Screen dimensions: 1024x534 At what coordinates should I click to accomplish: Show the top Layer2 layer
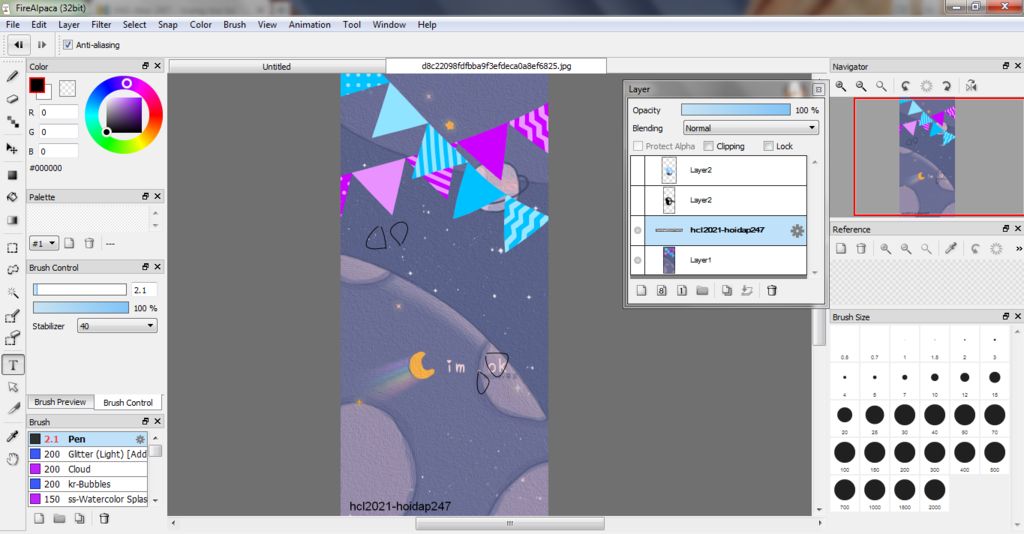[x=637, y=170]
